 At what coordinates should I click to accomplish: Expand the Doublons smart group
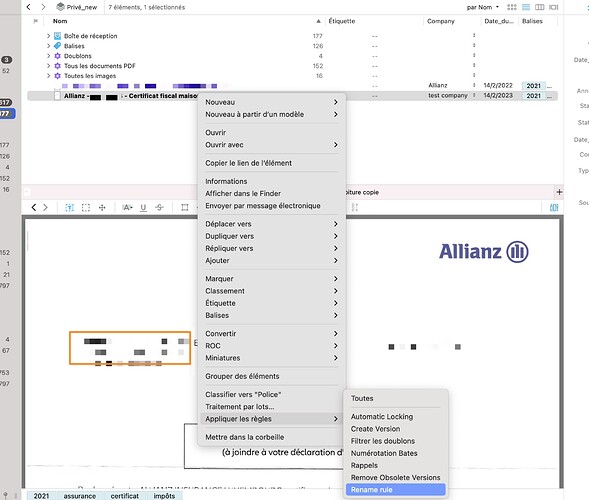point(48,56)
